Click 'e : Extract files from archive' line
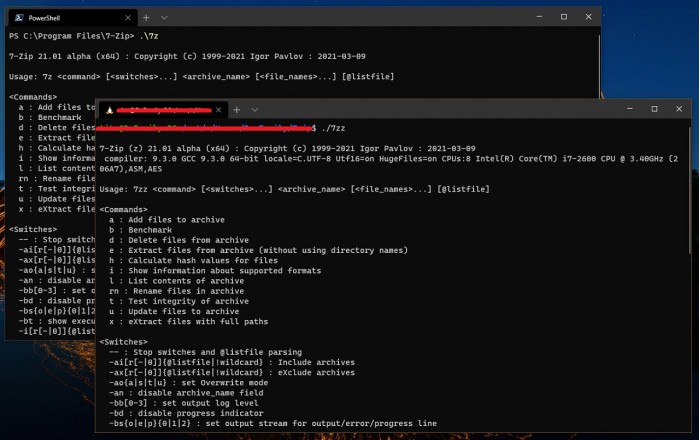The height and width of the screenshot is (440, 700). tap(258, 251)
